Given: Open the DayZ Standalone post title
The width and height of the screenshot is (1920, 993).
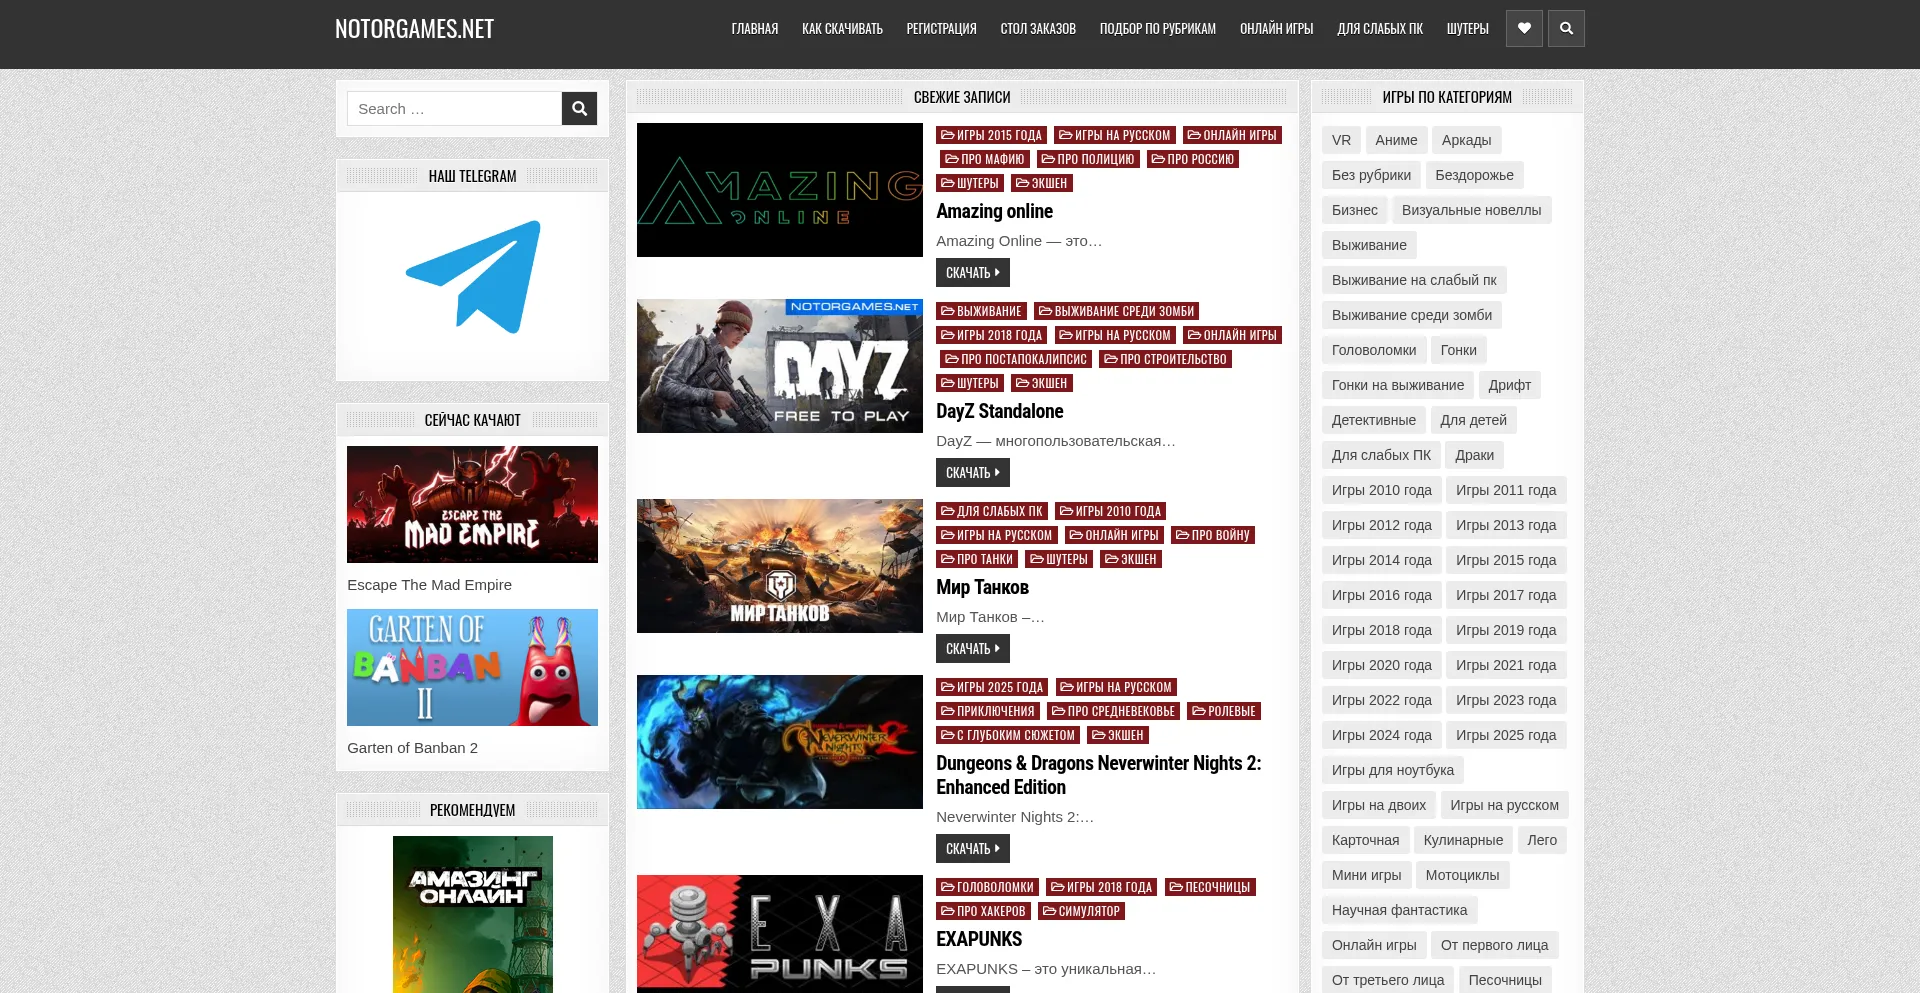Looking at the screenshot, I should click(999, 411).
